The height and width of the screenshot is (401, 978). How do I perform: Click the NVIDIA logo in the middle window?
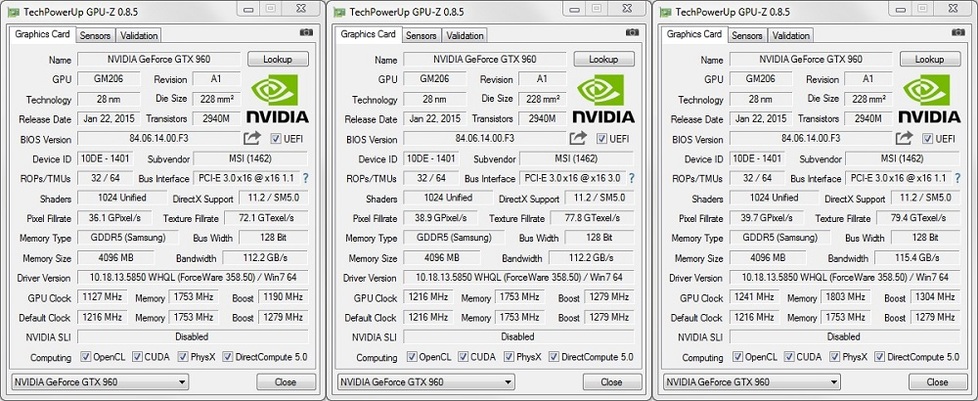603,99
